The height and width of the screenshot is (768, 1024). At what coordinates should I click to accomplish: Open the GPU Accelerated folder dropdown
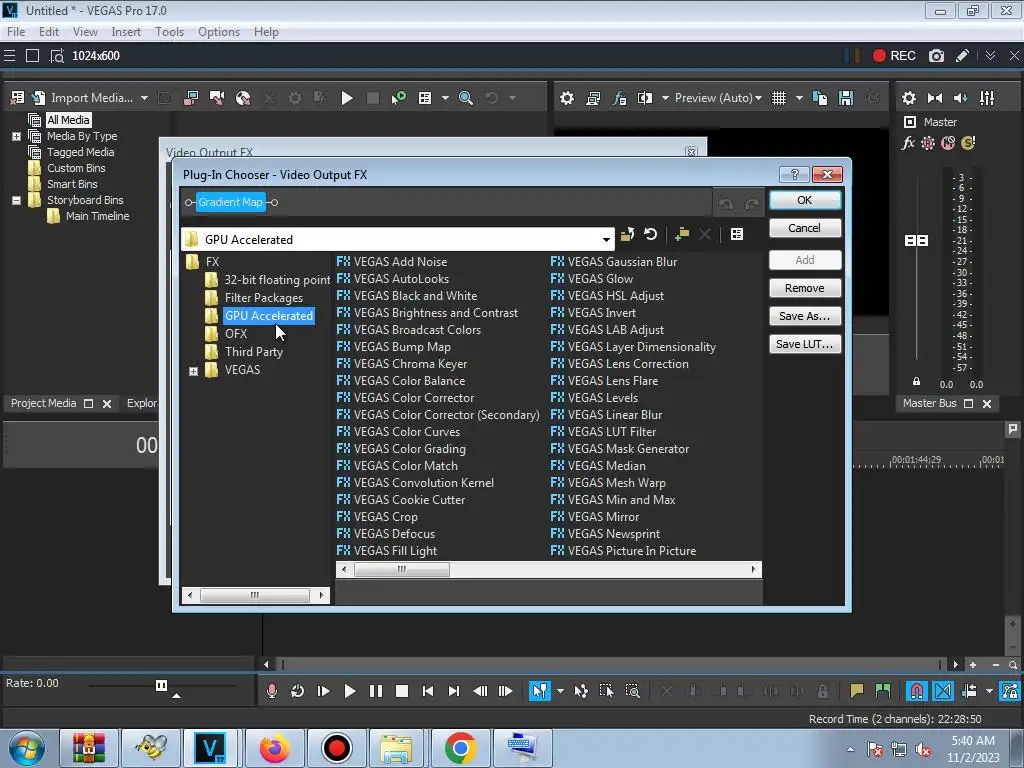click(x=606, y=240)
